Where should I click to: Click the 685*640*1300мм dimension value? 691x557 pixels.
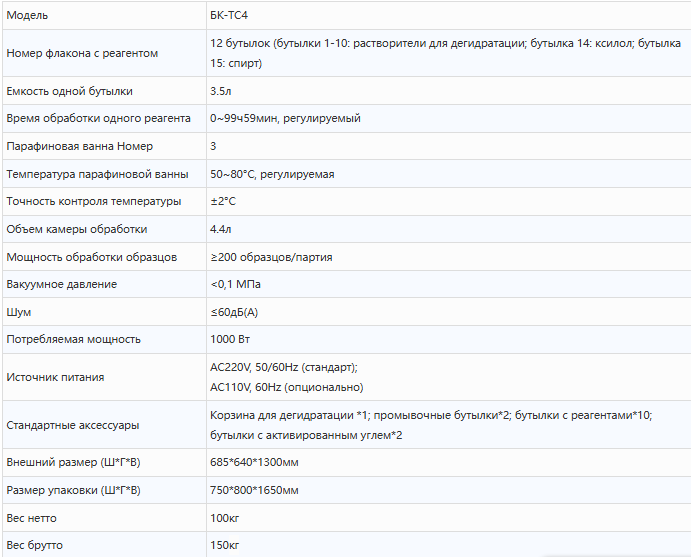(x=254, y=462)
